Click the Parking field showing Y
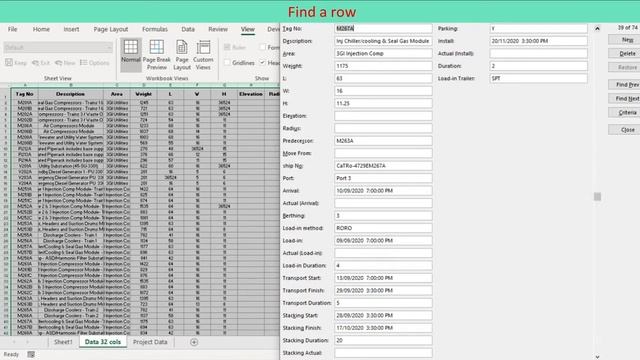Screen dimensions: 640x360 tap(538, 29)
